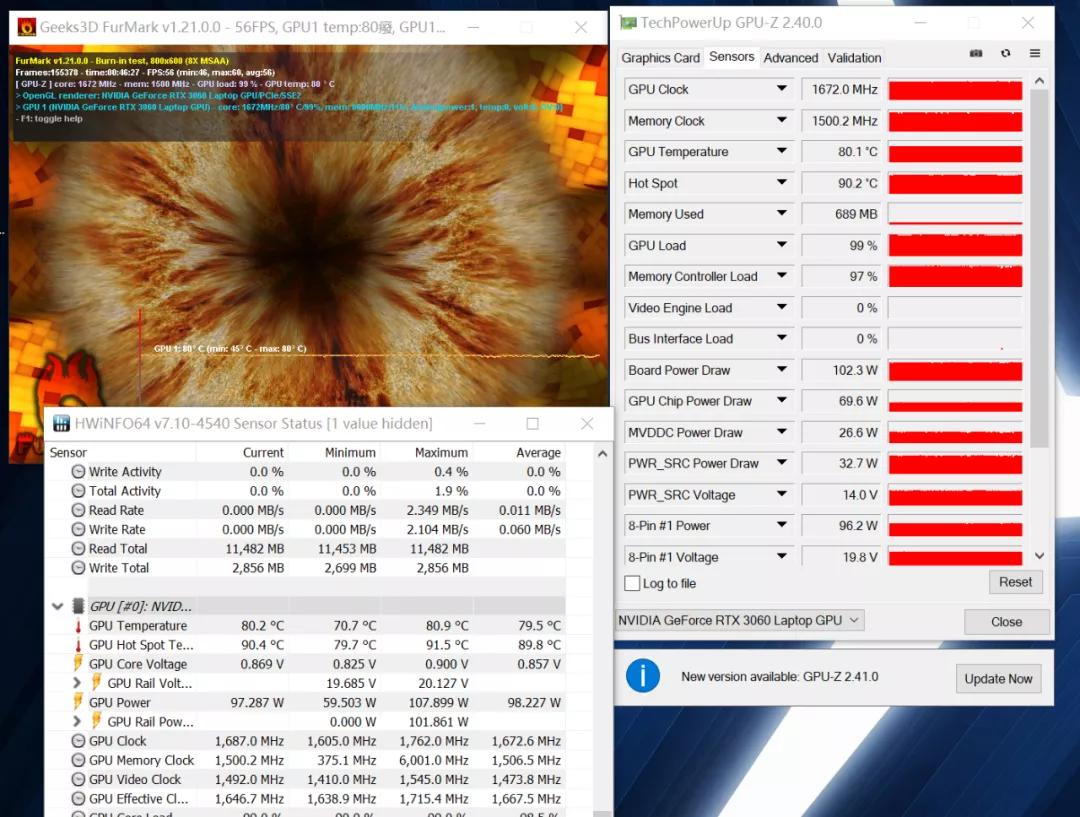1080x817 pixels.
Task: Click the GPU-Z screenshot camera icon
Action: point(976,54)
